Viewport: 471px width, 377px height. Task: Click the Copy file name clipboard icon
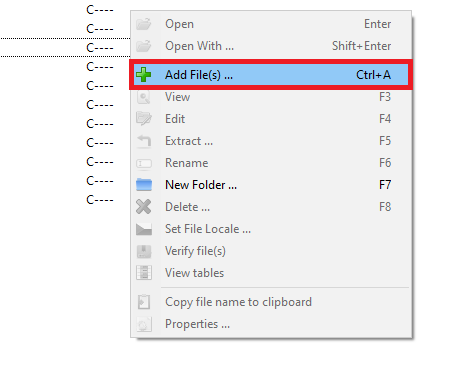(x=144, y=302)
